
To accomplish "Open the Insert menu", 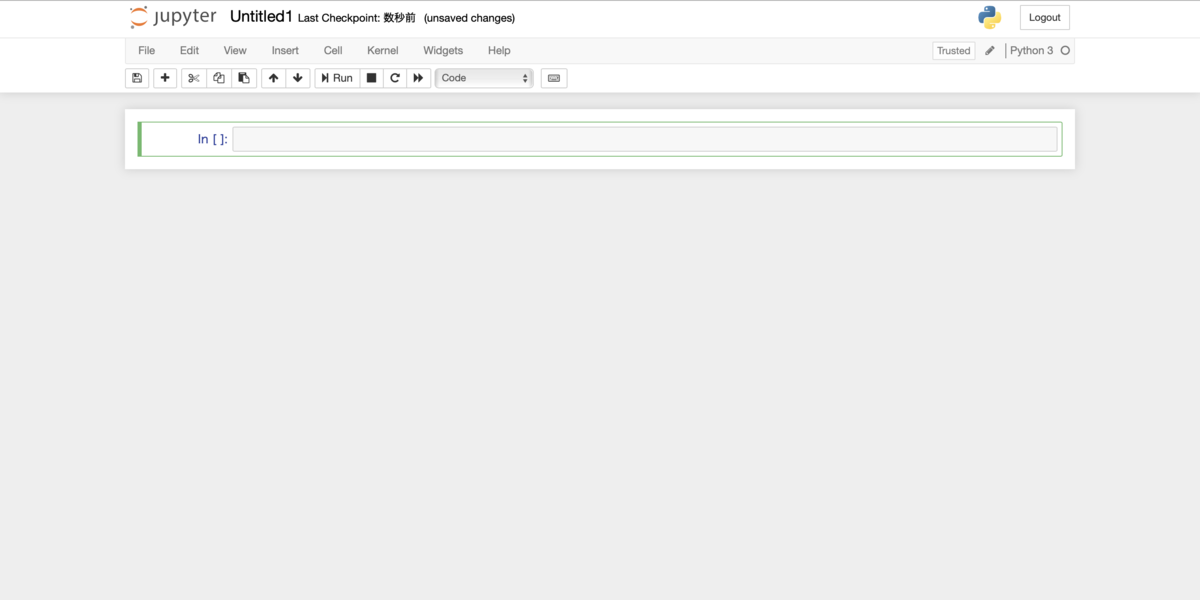I will [285, 50].
